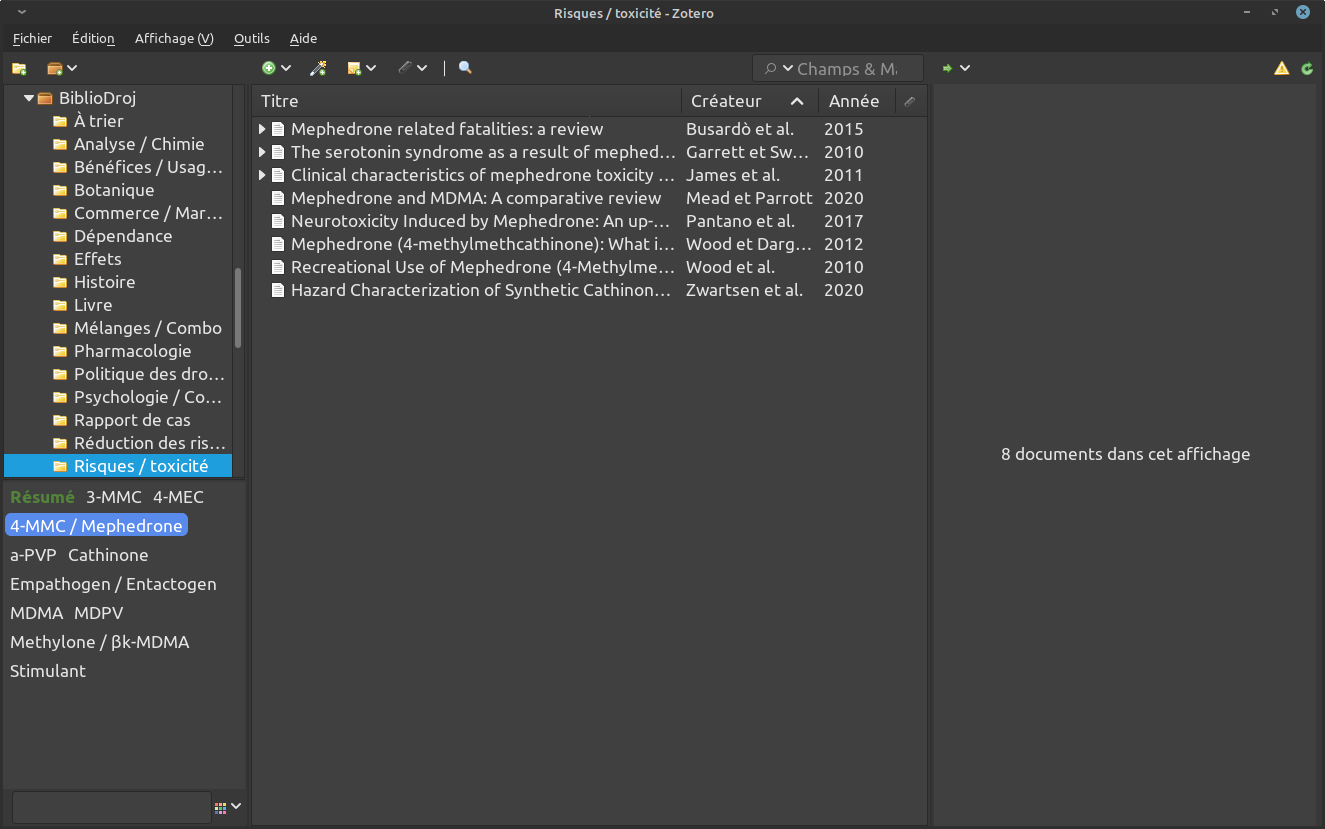Image resolution: width=1325 pixels, height=829 pixels.
Task: Open the Aide menu
Action: 303,38
